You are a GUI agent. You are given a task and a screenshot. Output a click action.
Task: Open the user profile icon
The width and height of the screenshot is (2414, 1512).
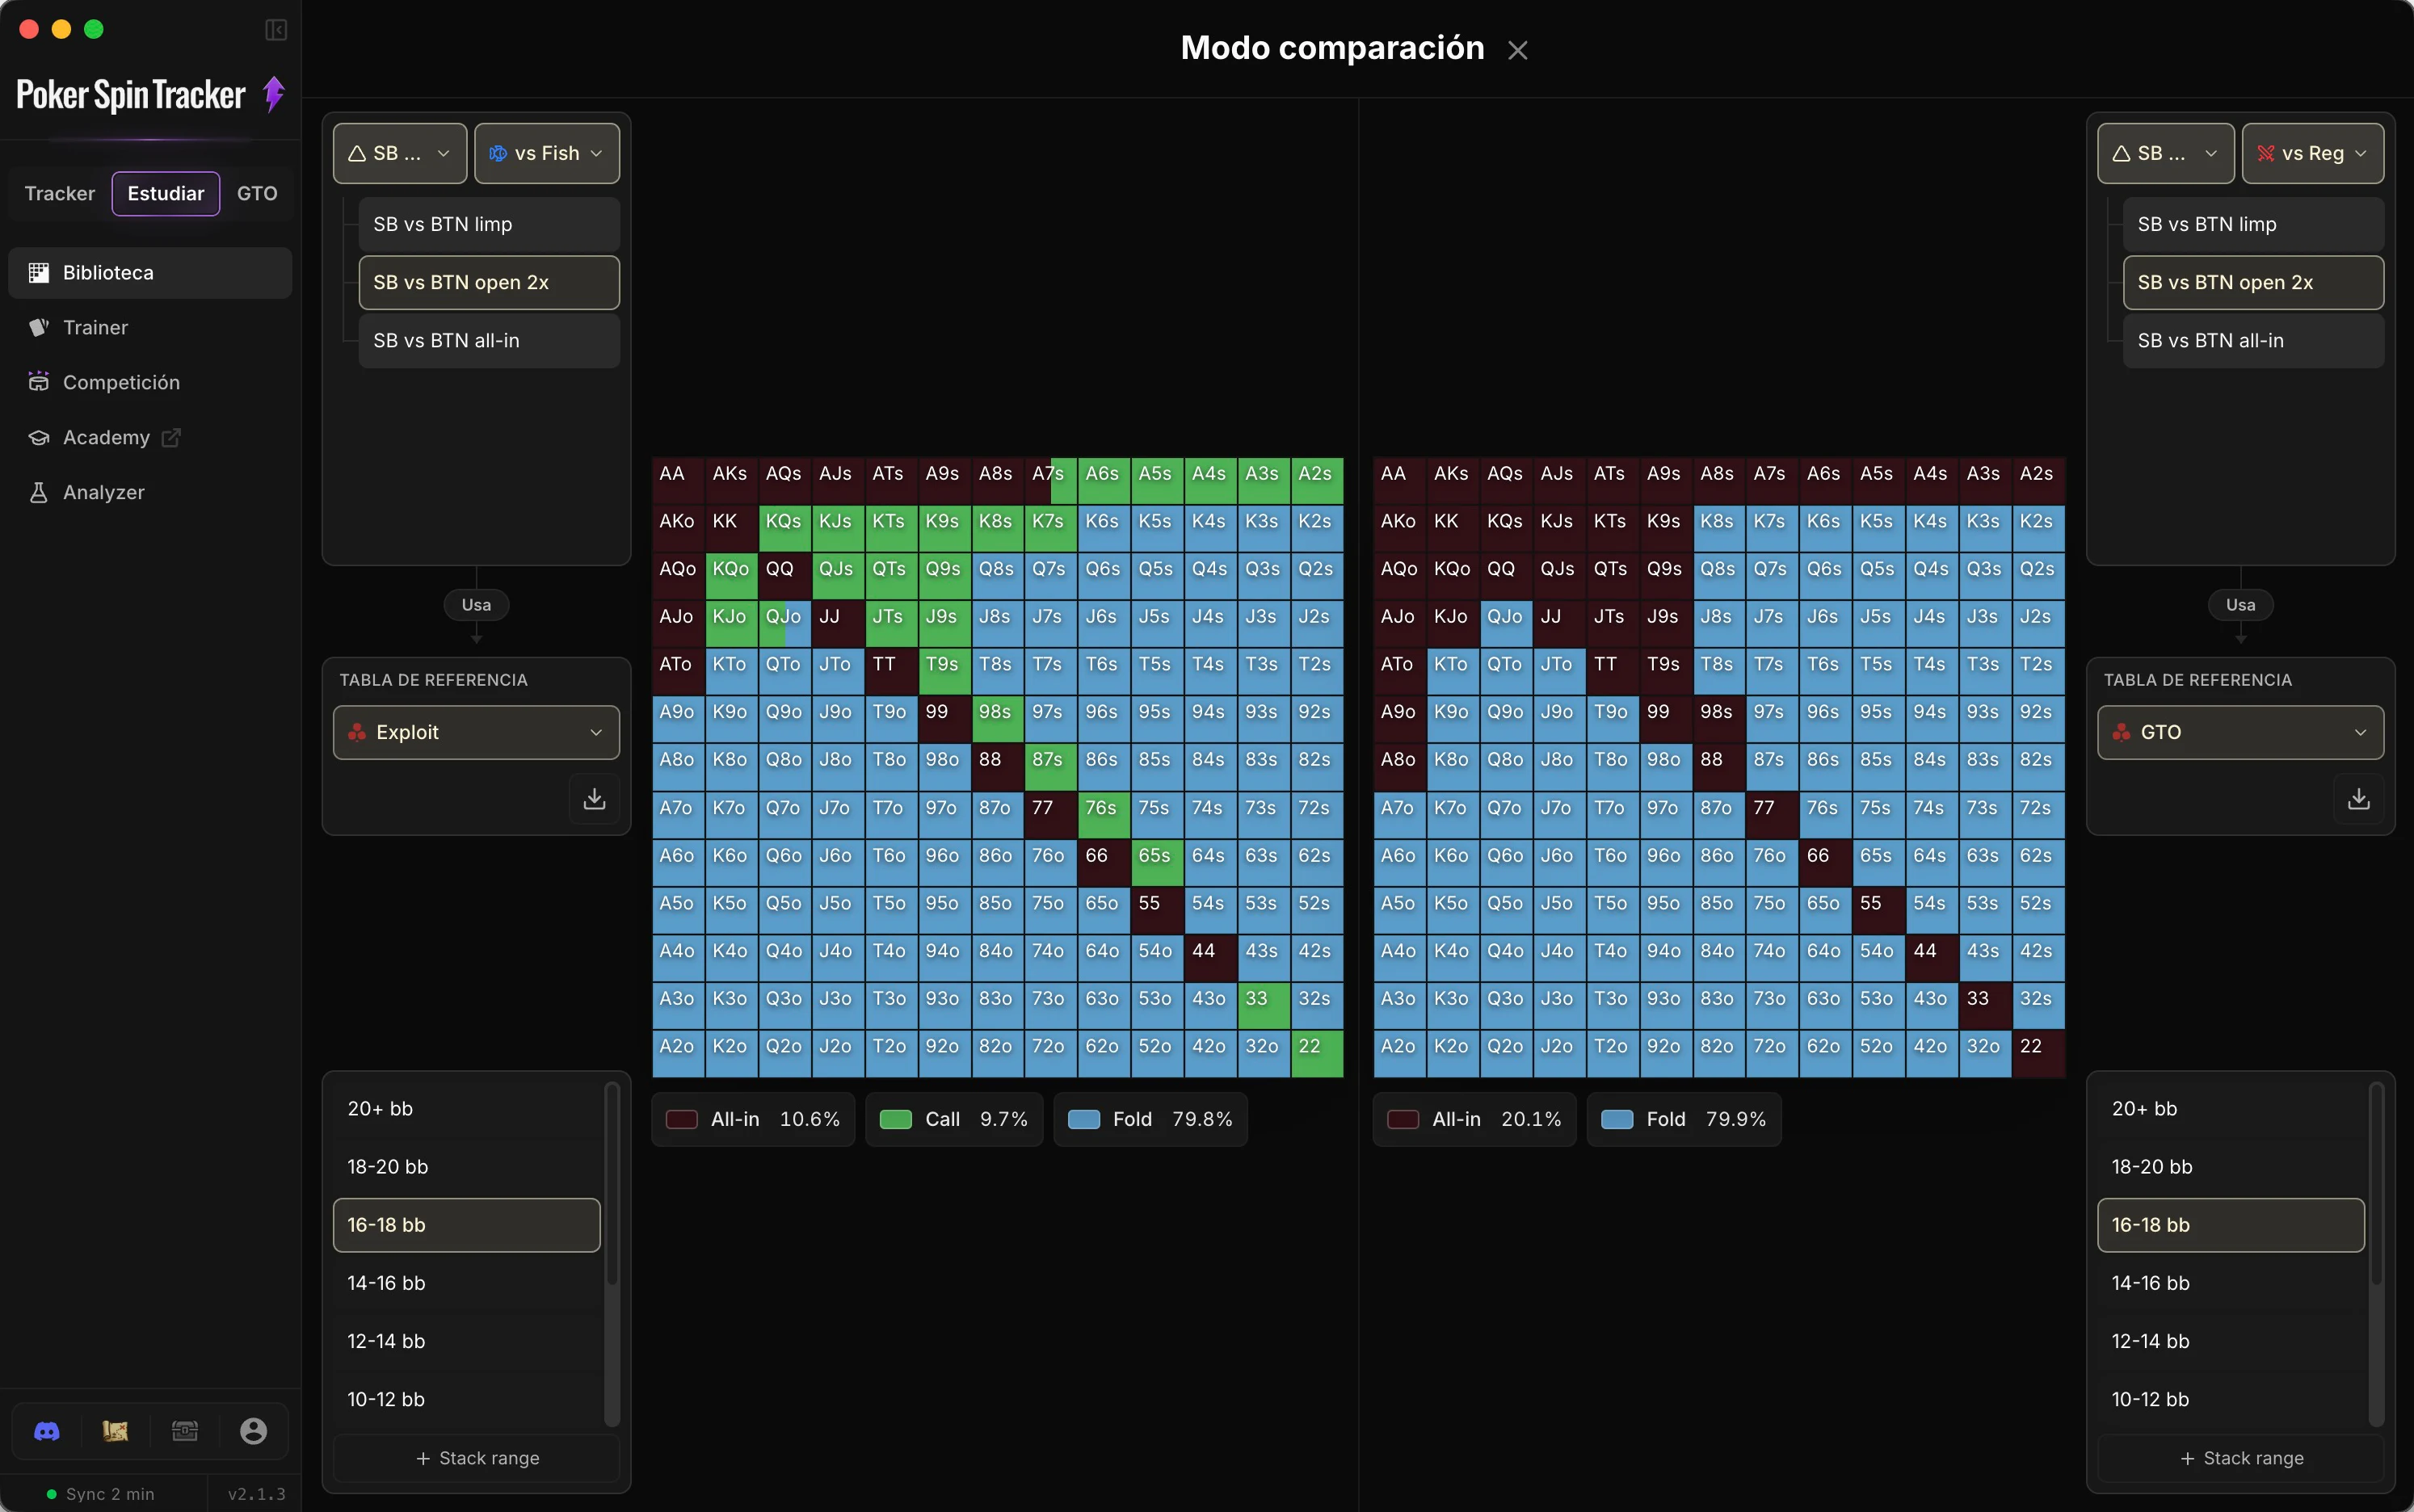tap(254, 1431)
